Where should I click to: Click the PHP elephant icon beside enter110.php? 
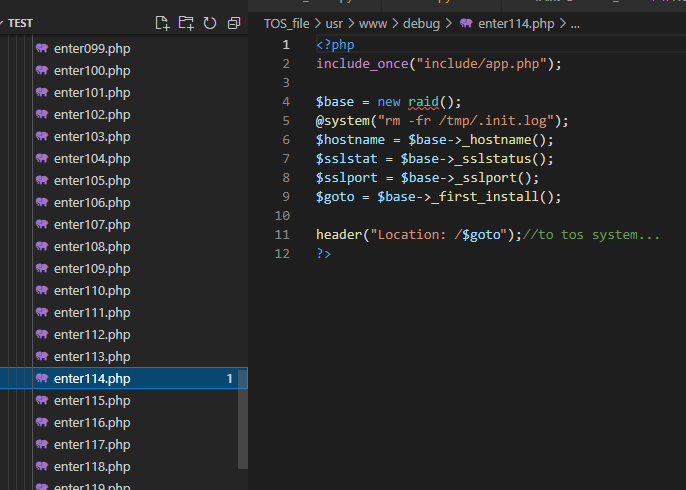(42, 290)
